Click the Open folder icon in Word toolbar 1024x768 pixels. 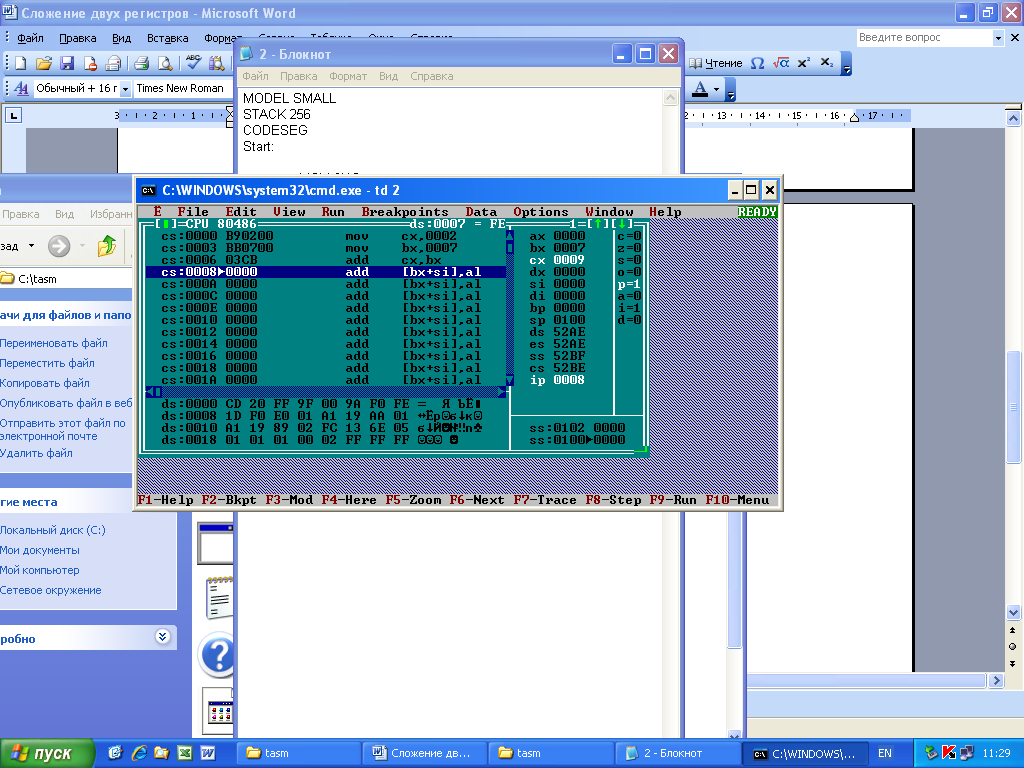pos(44,63)
